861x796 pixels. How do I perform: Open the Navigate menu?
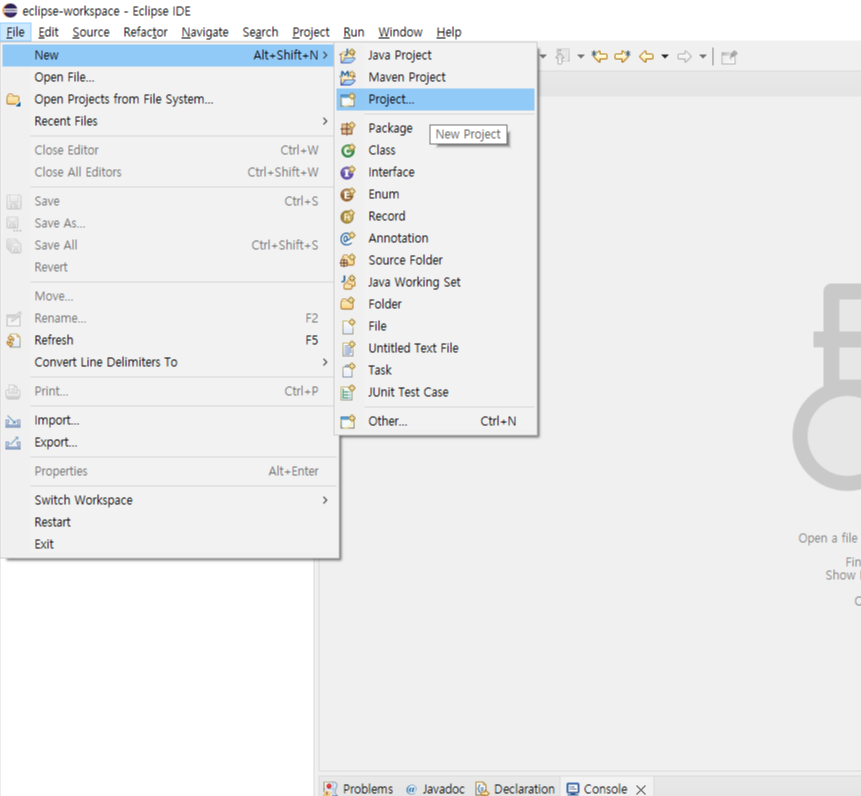pyautogui.click(x=205, y=32)
